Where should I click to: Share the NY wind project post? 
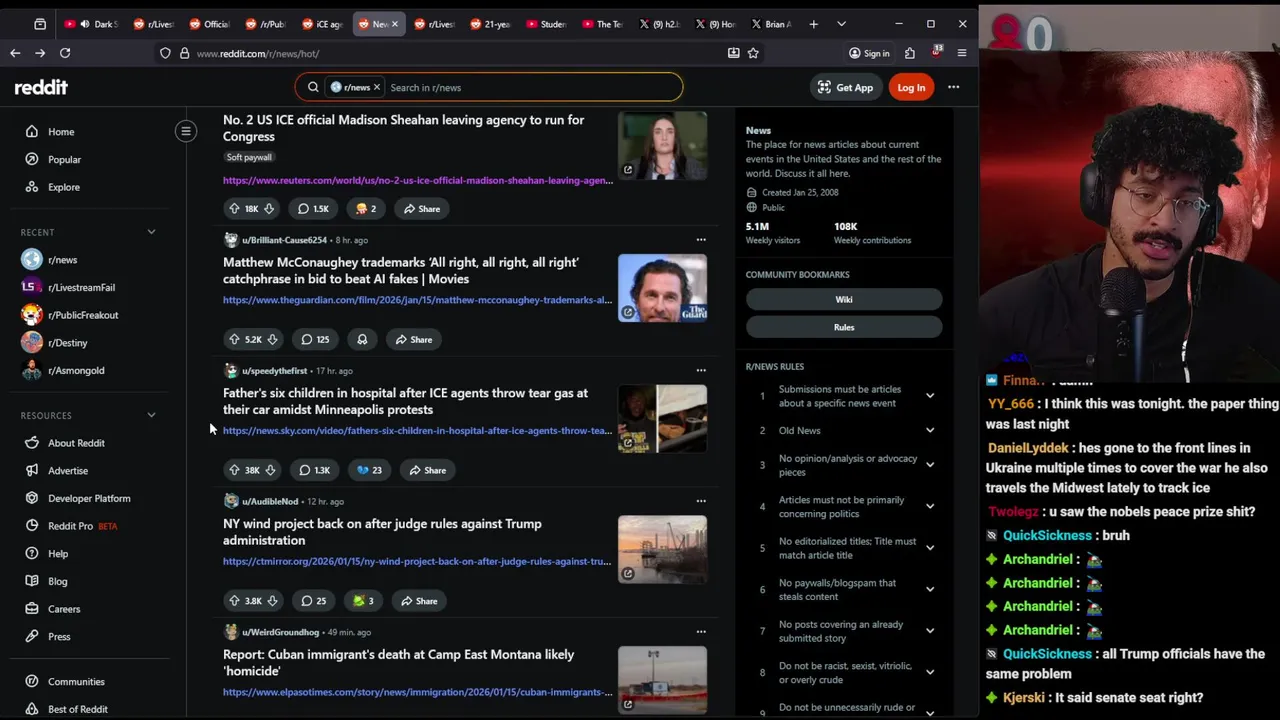click(x=419, y=601)
